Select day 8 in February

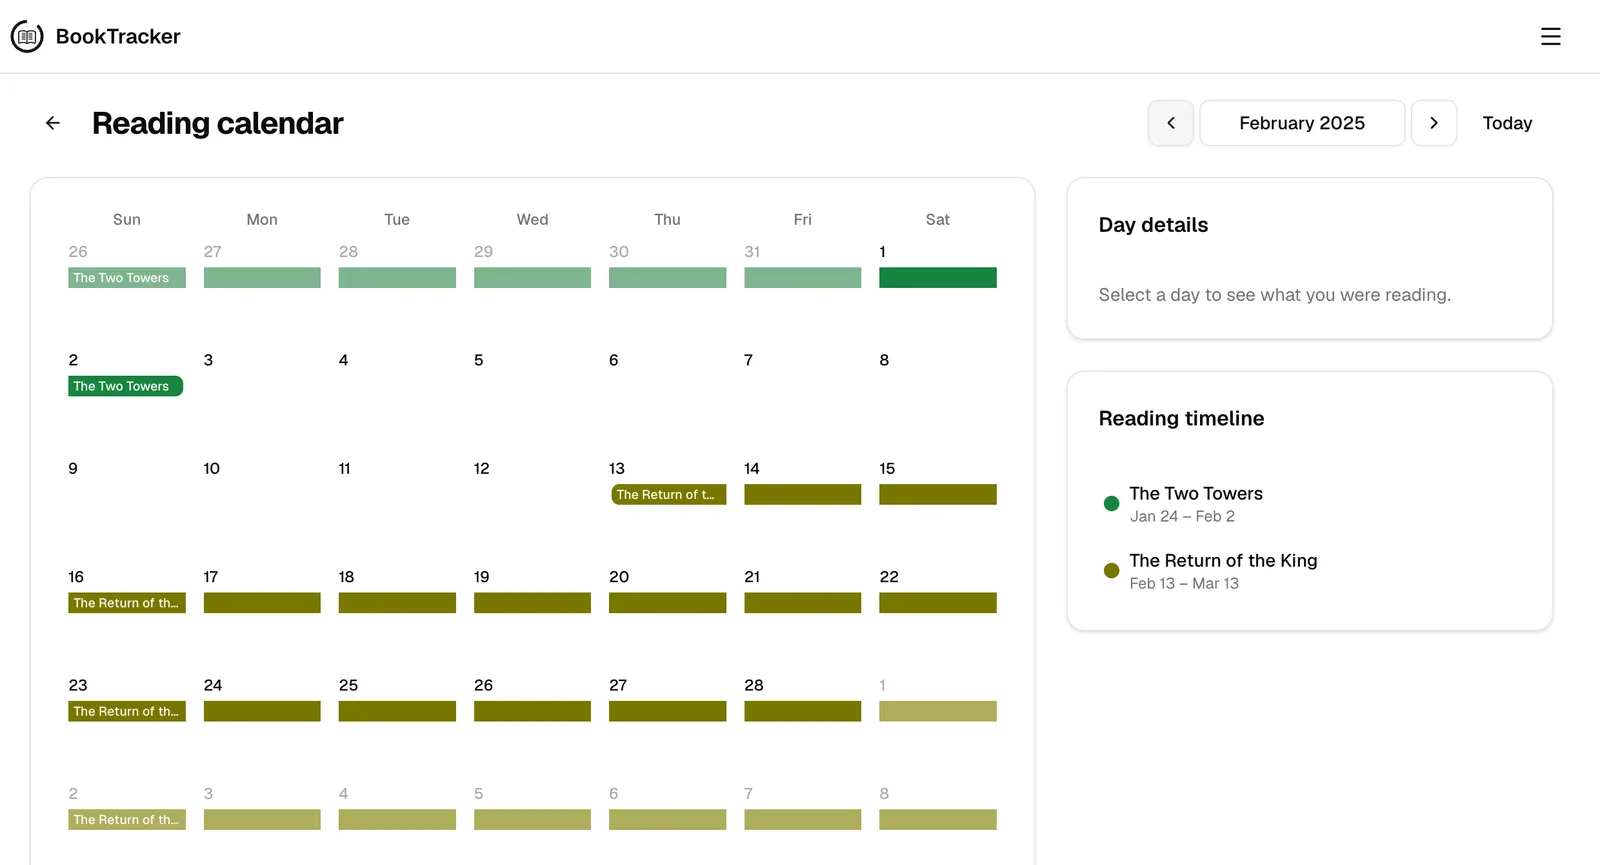884,360
